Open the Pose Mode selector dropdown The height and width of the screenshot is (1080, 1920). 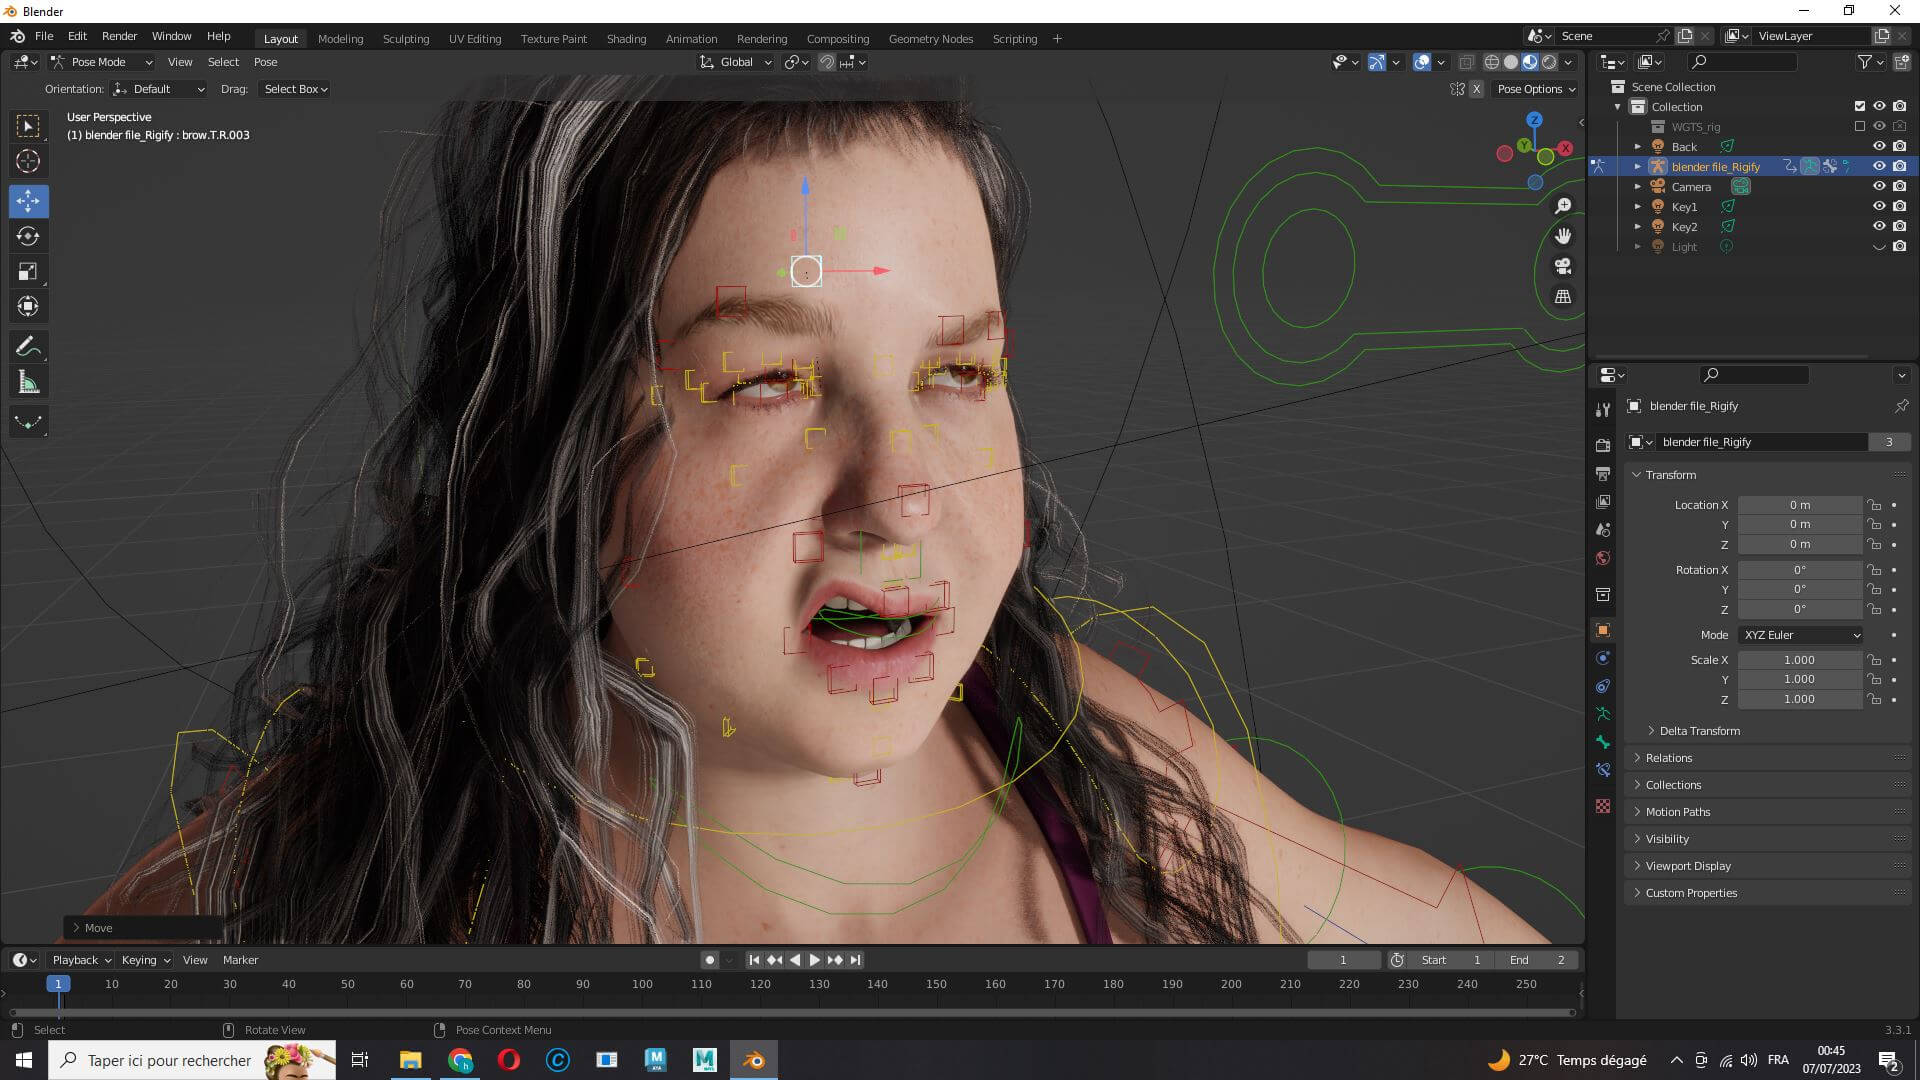101,62
